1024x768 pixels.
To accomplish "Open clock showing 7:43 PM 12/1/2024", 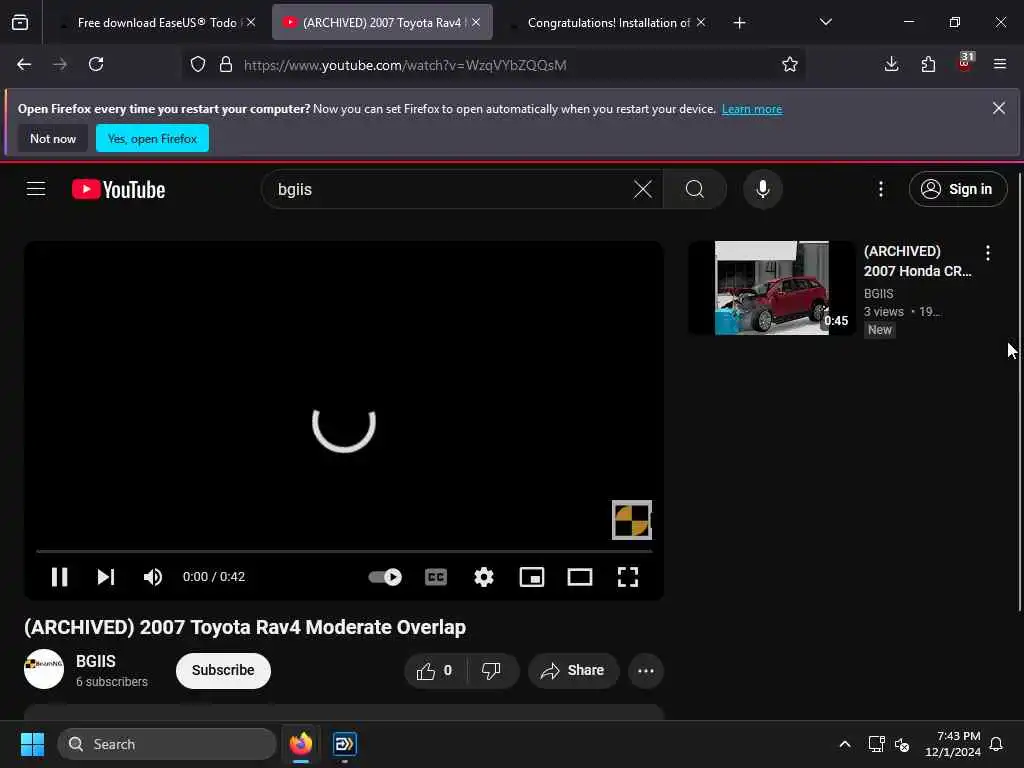I will pos(953,744).
